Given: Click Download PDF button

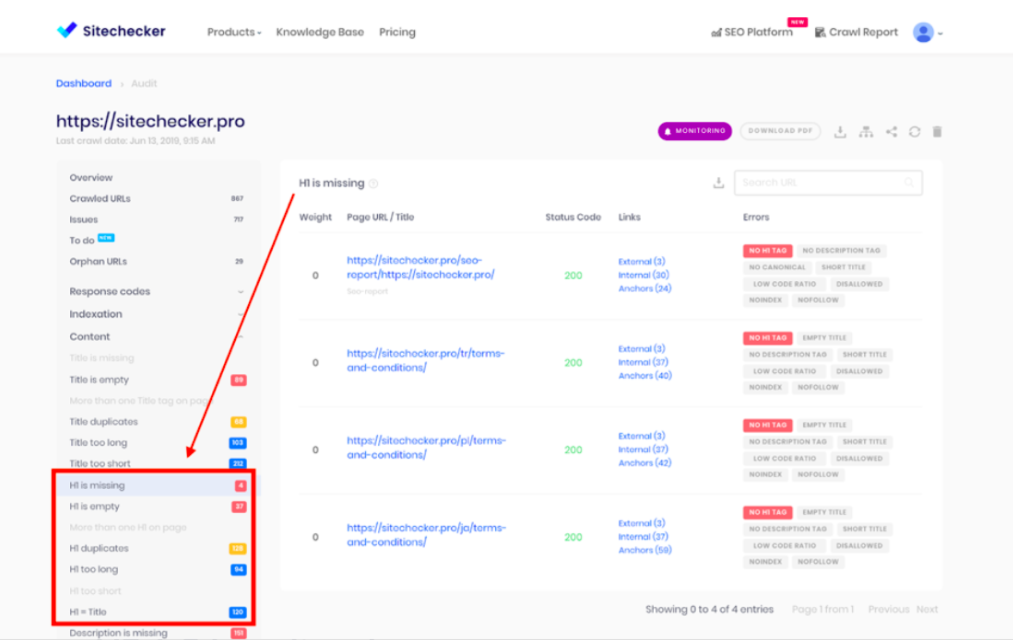Looking at the screenshot, I should [780, 131].
